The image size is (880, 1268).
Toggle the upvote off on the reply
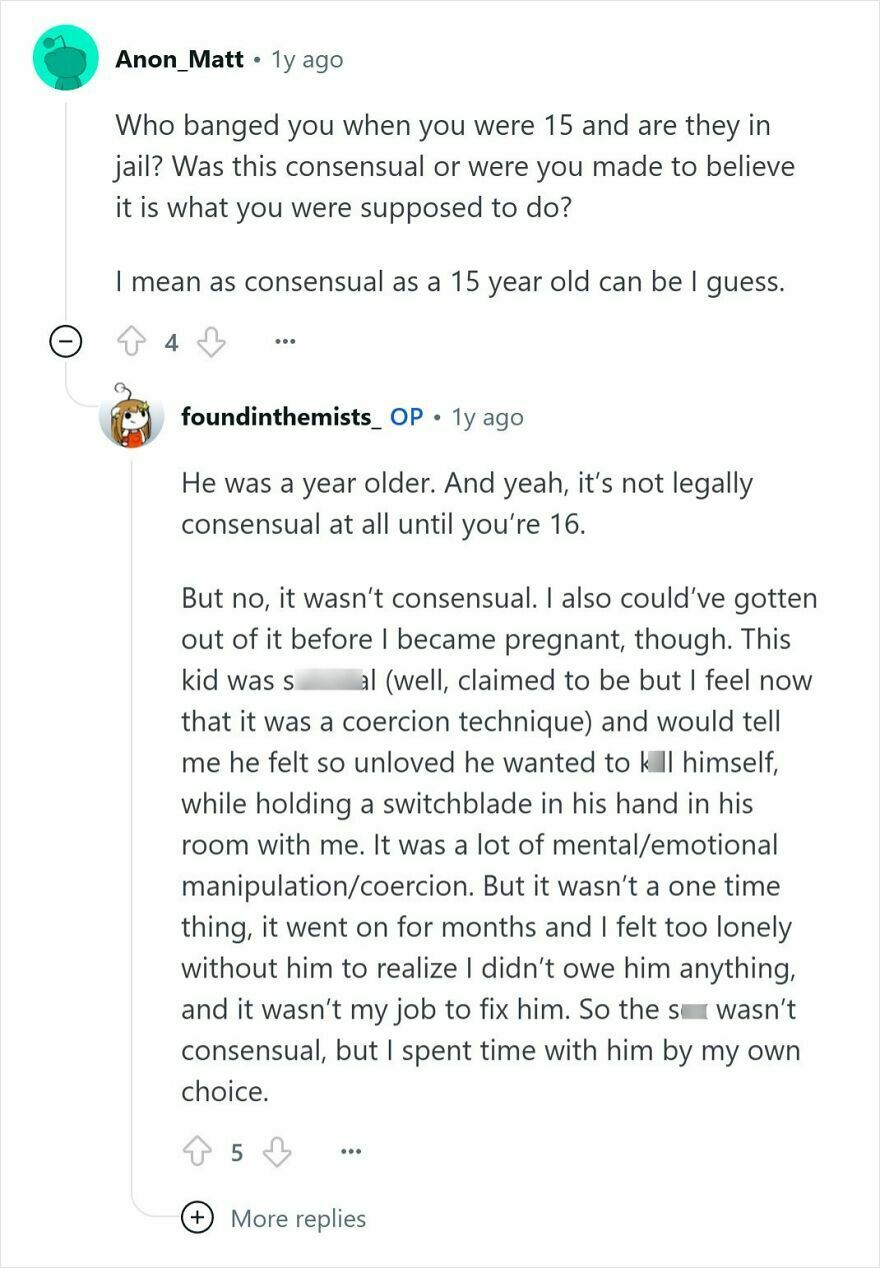pos(199,1152)
